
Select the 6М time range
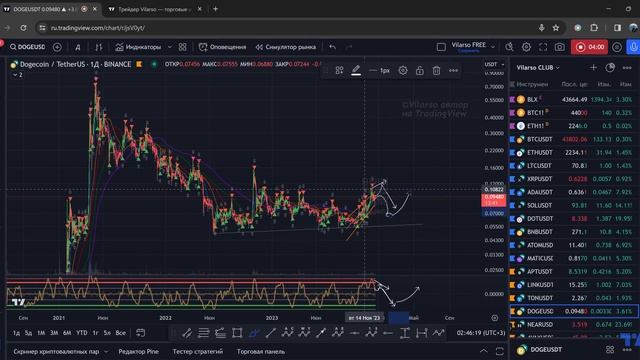(x=67, y=333)
